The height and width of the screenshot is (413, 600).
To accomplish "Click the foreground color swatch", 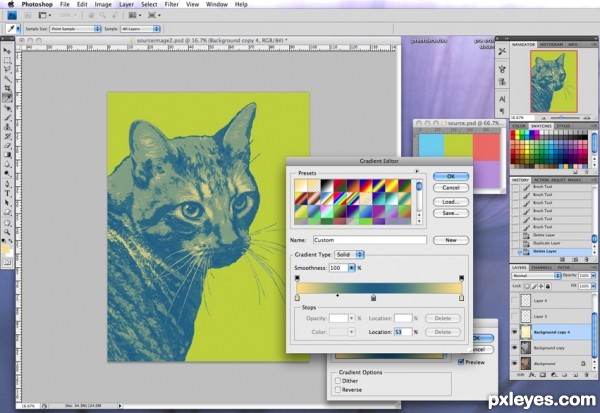I will [x=5, y=249].
